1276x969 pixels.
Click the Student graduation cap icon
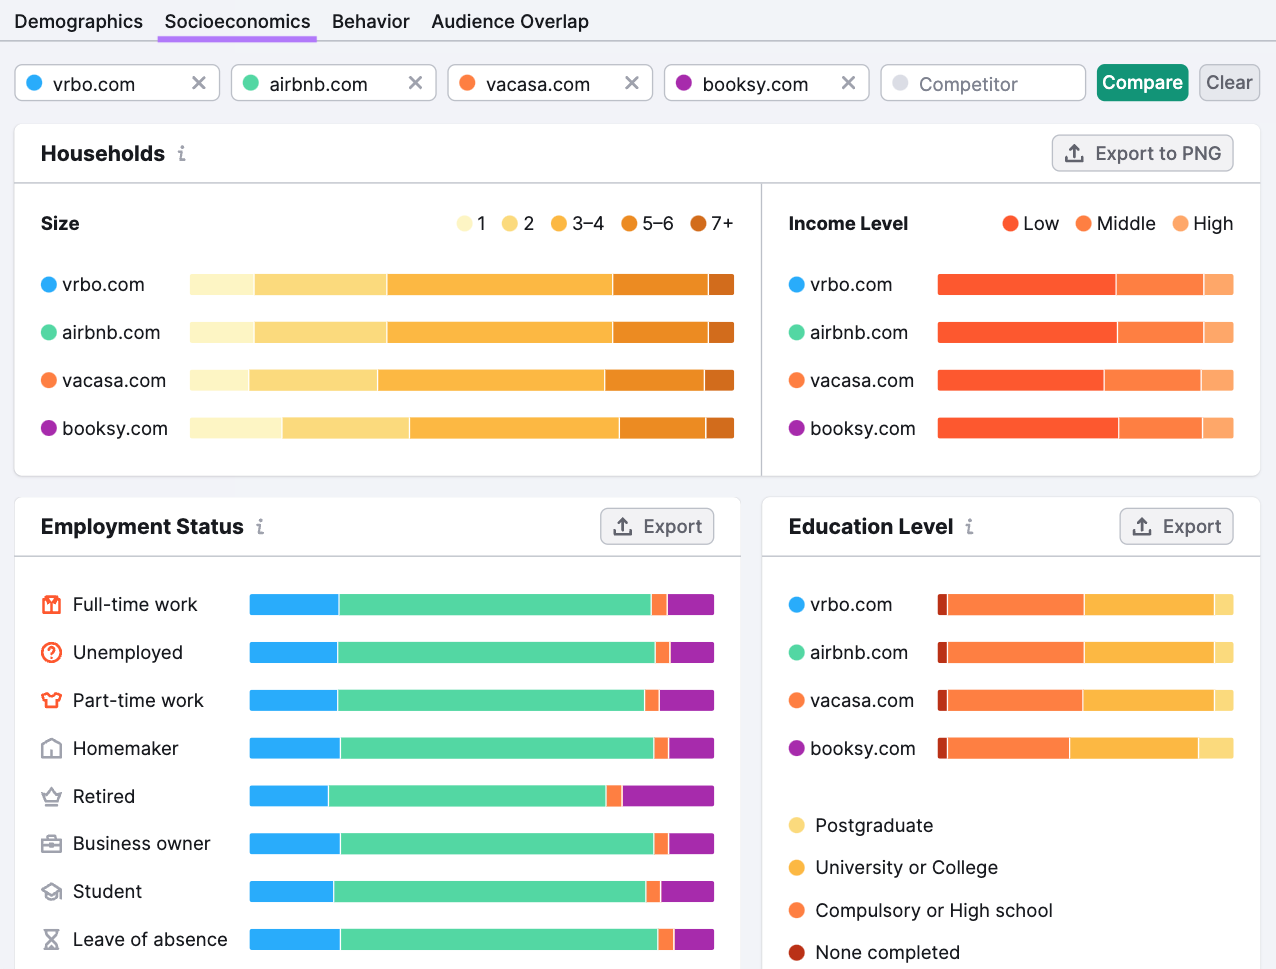[x=52, y=891]
